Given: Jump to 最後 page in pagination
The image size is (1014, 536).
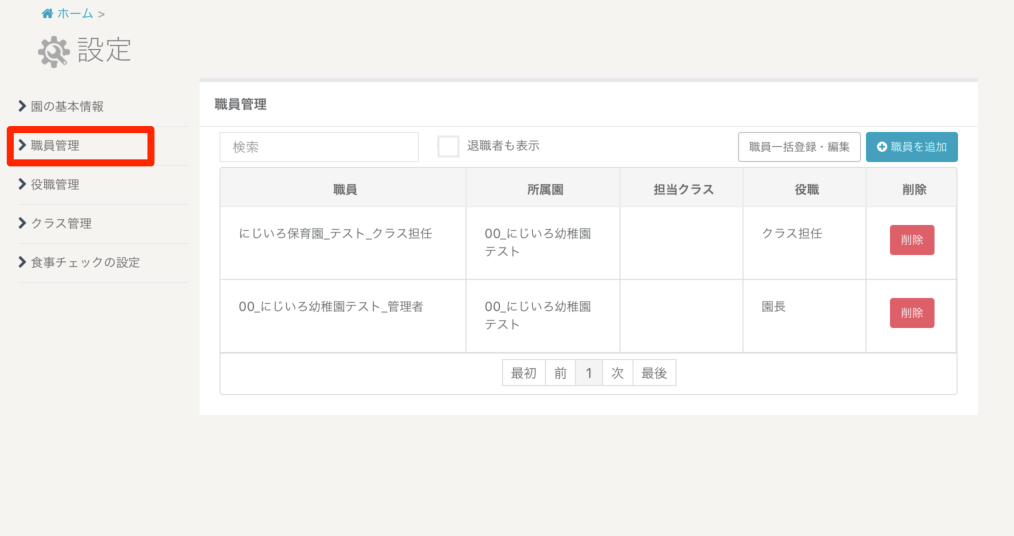Looking at the screenshot, I should 654,373.
